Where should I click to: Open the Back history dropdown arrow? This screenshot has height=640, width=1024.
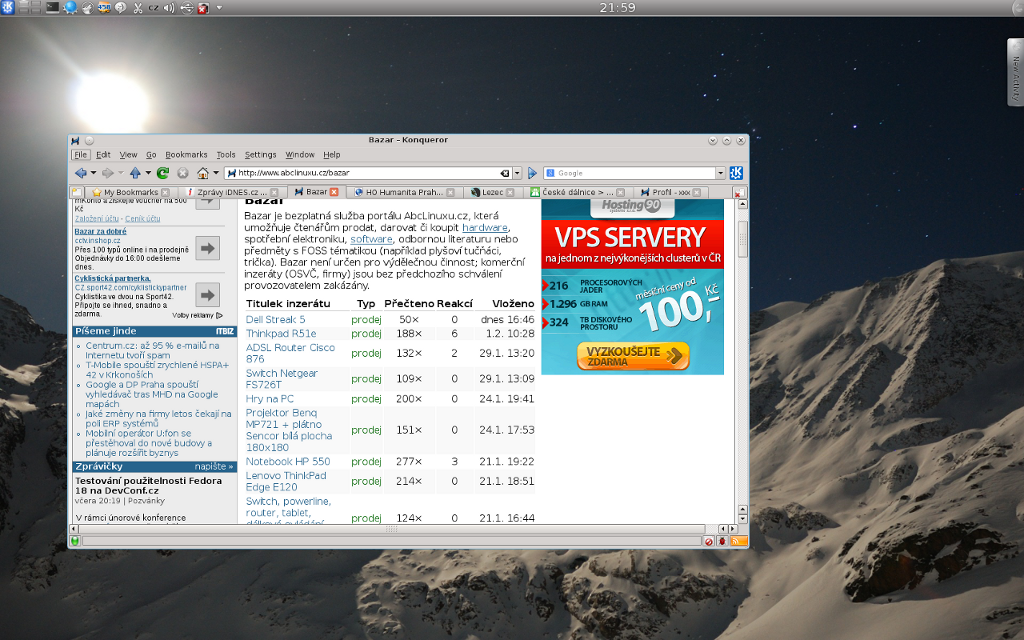point(93,173)
